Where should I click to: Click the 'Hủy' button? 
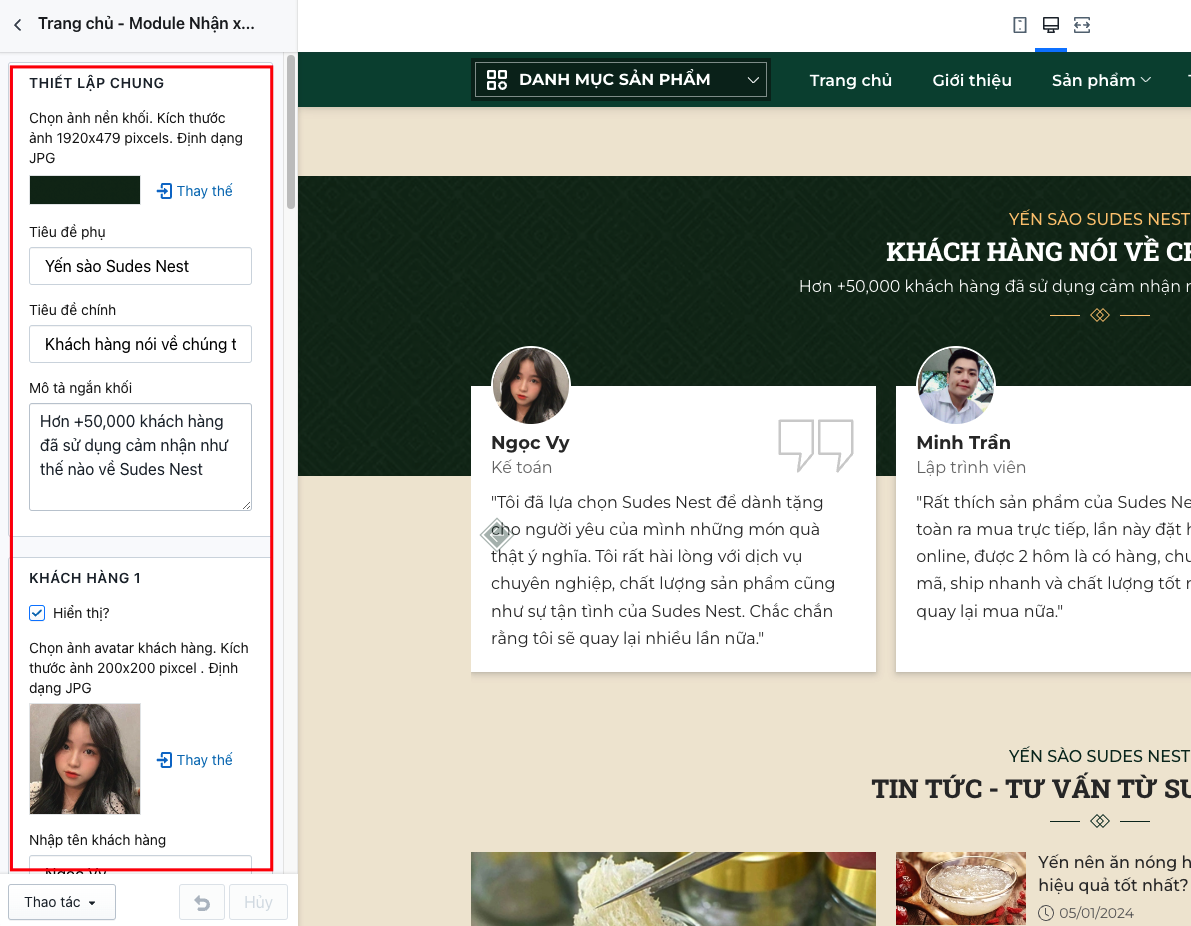pos(258,902)
